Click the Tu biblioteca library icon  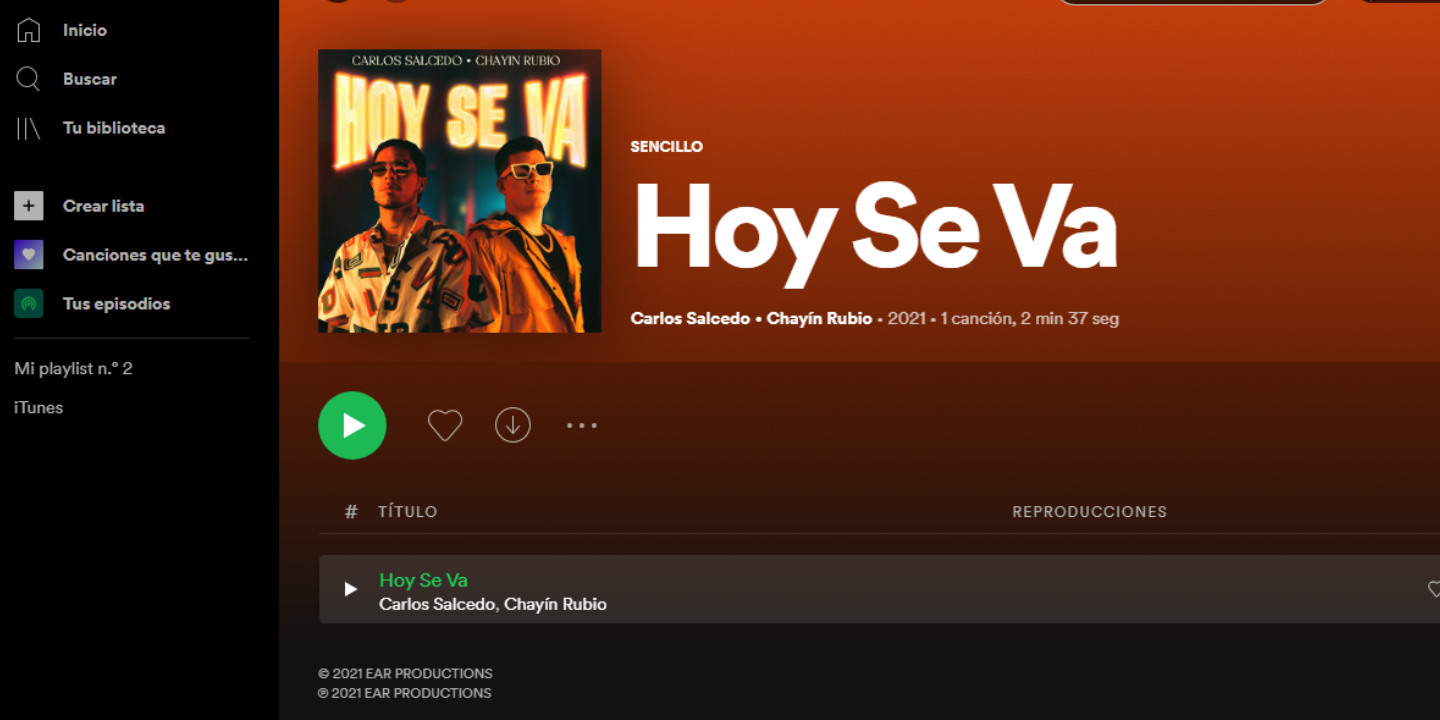pos(28,128)
